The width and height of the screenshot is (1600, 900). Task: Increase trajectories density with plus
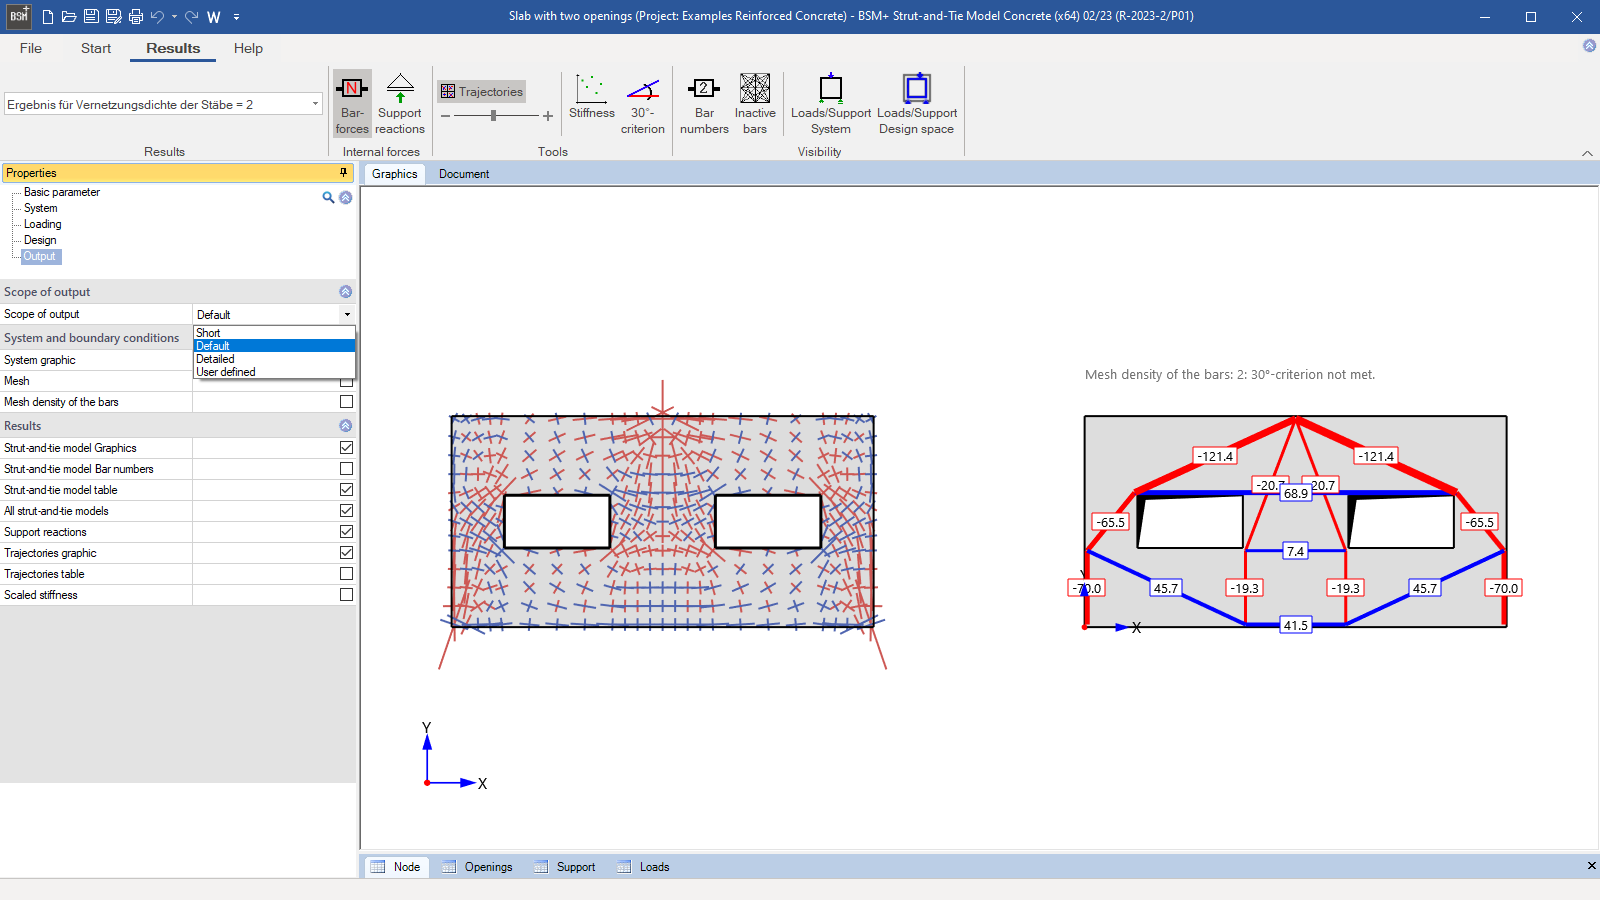point(548,116)
